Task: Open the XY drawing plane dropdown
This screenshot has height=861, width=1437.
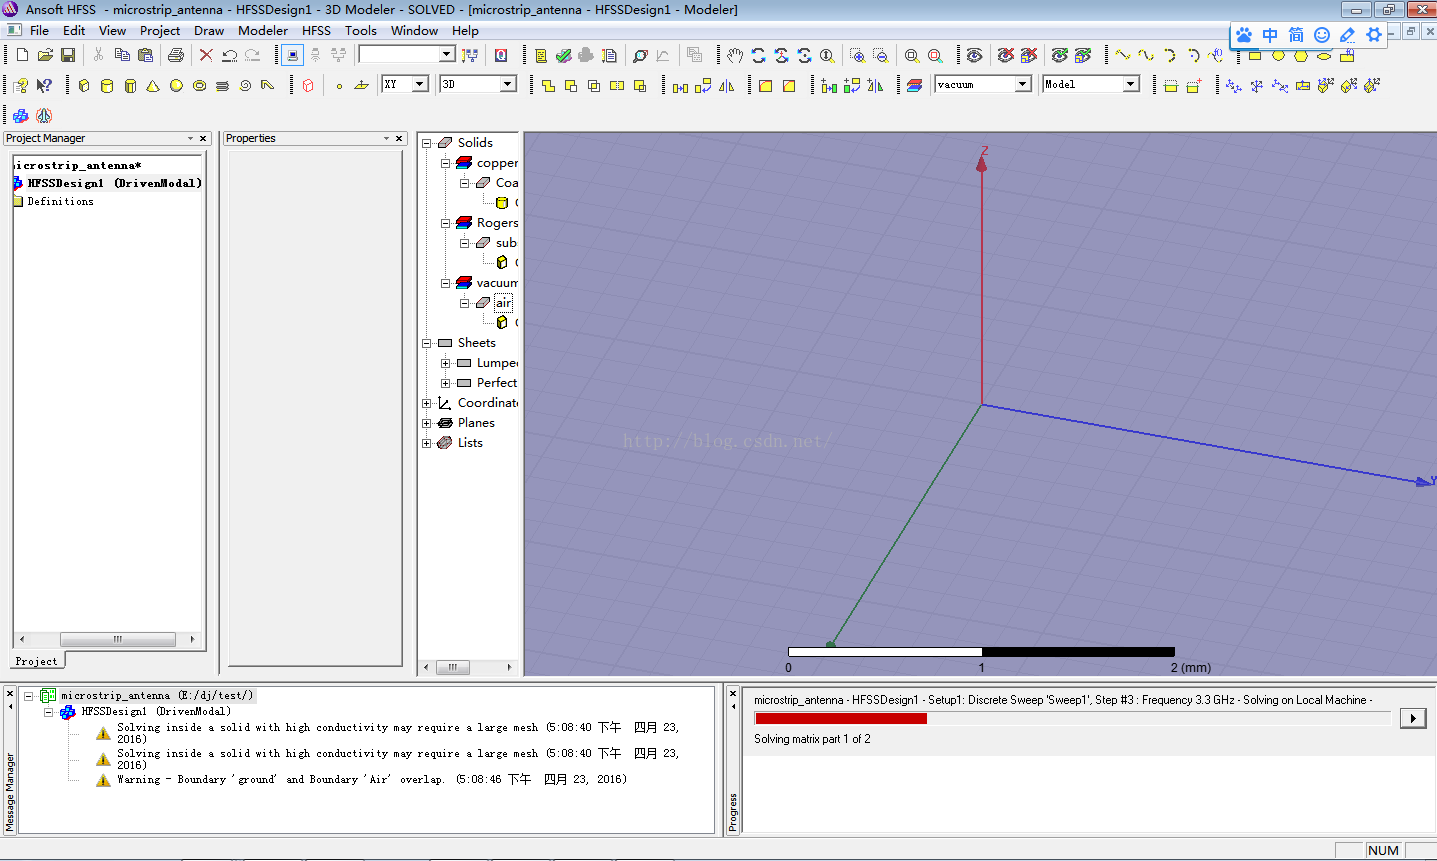Action: coord(420,84)
